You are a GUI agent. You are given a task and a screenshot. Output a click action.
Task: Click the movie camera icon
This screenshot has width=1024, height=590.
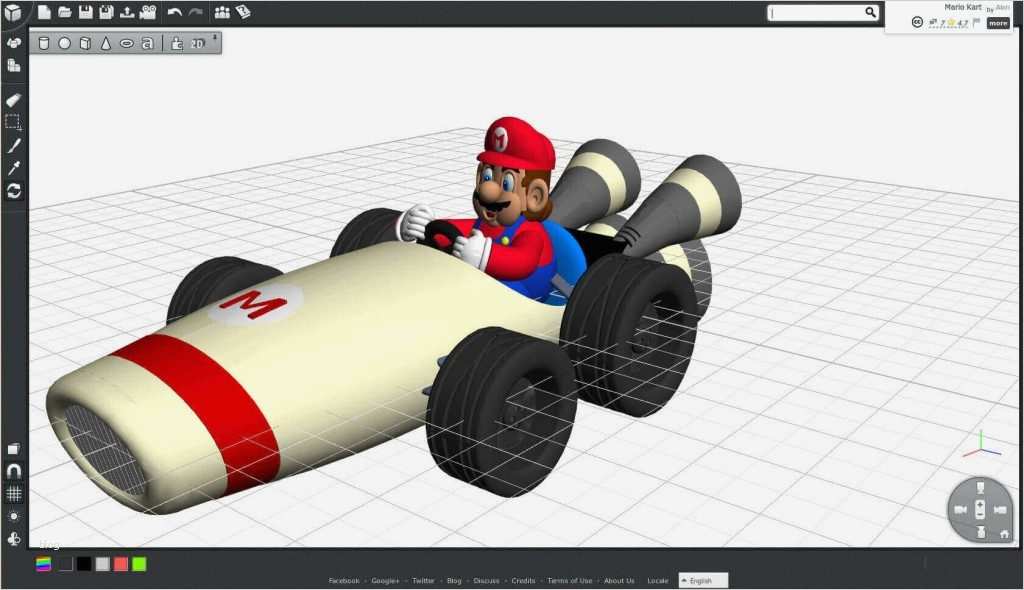pyautogui.click(x=148, y=12)
